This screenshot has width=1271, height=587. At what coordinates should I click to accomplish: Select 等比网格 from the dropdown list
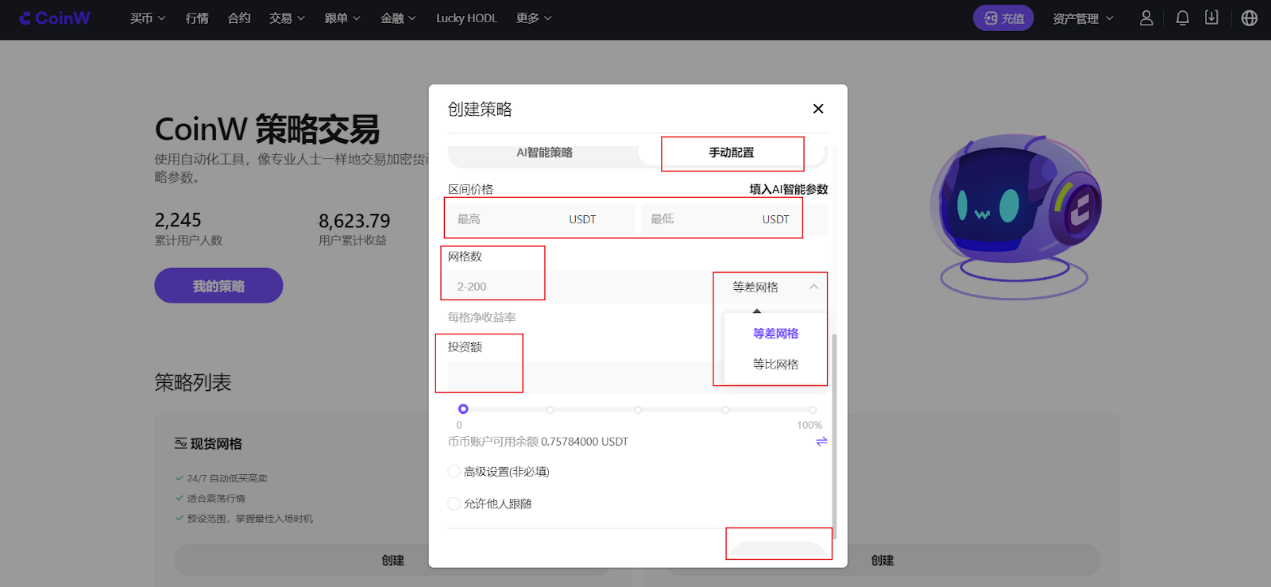pyautogui.click(x=775, y=365)
